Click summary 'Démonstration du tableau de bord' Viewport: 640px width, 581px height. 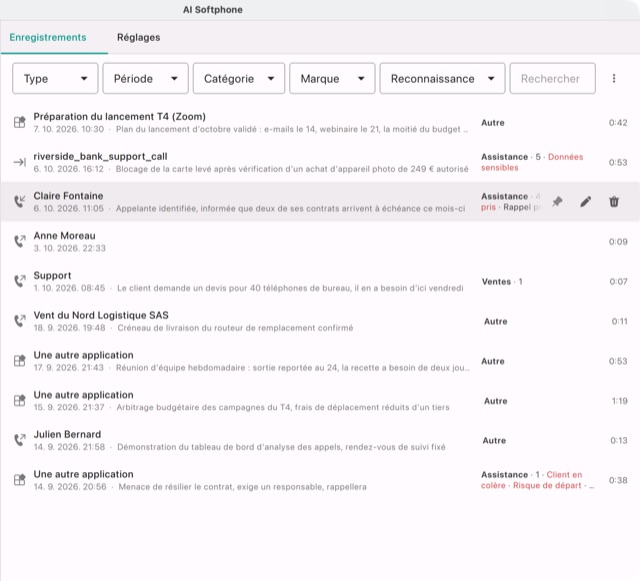click(281, 447)
